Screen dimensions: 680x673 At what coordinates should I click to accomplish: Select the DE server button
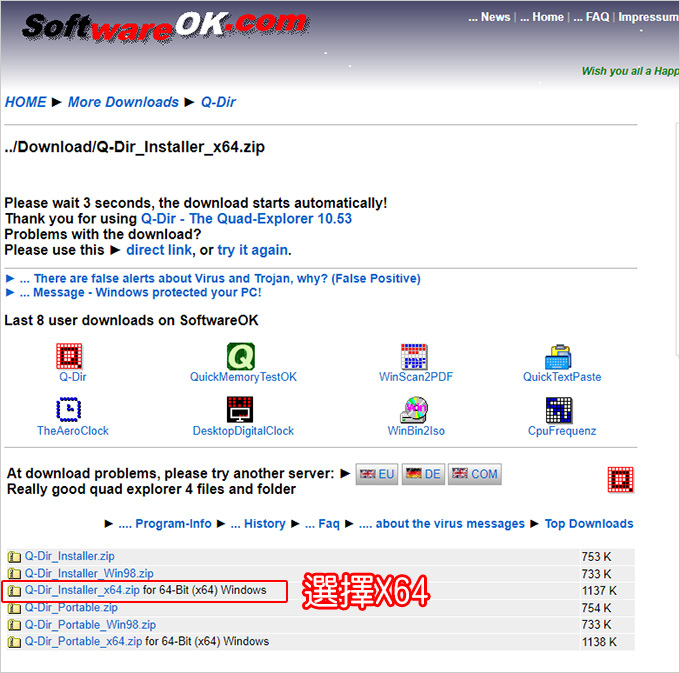pos(423,474)
